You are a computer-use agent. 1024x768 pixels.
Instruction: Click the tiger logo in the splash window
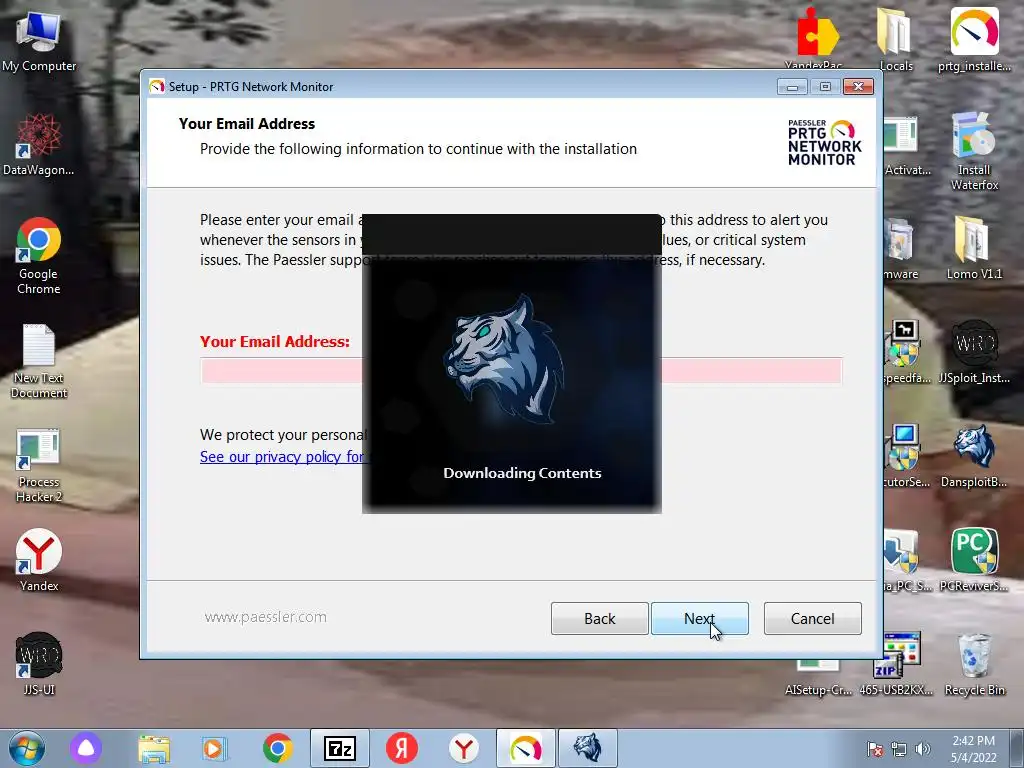[x=504, y=359]
